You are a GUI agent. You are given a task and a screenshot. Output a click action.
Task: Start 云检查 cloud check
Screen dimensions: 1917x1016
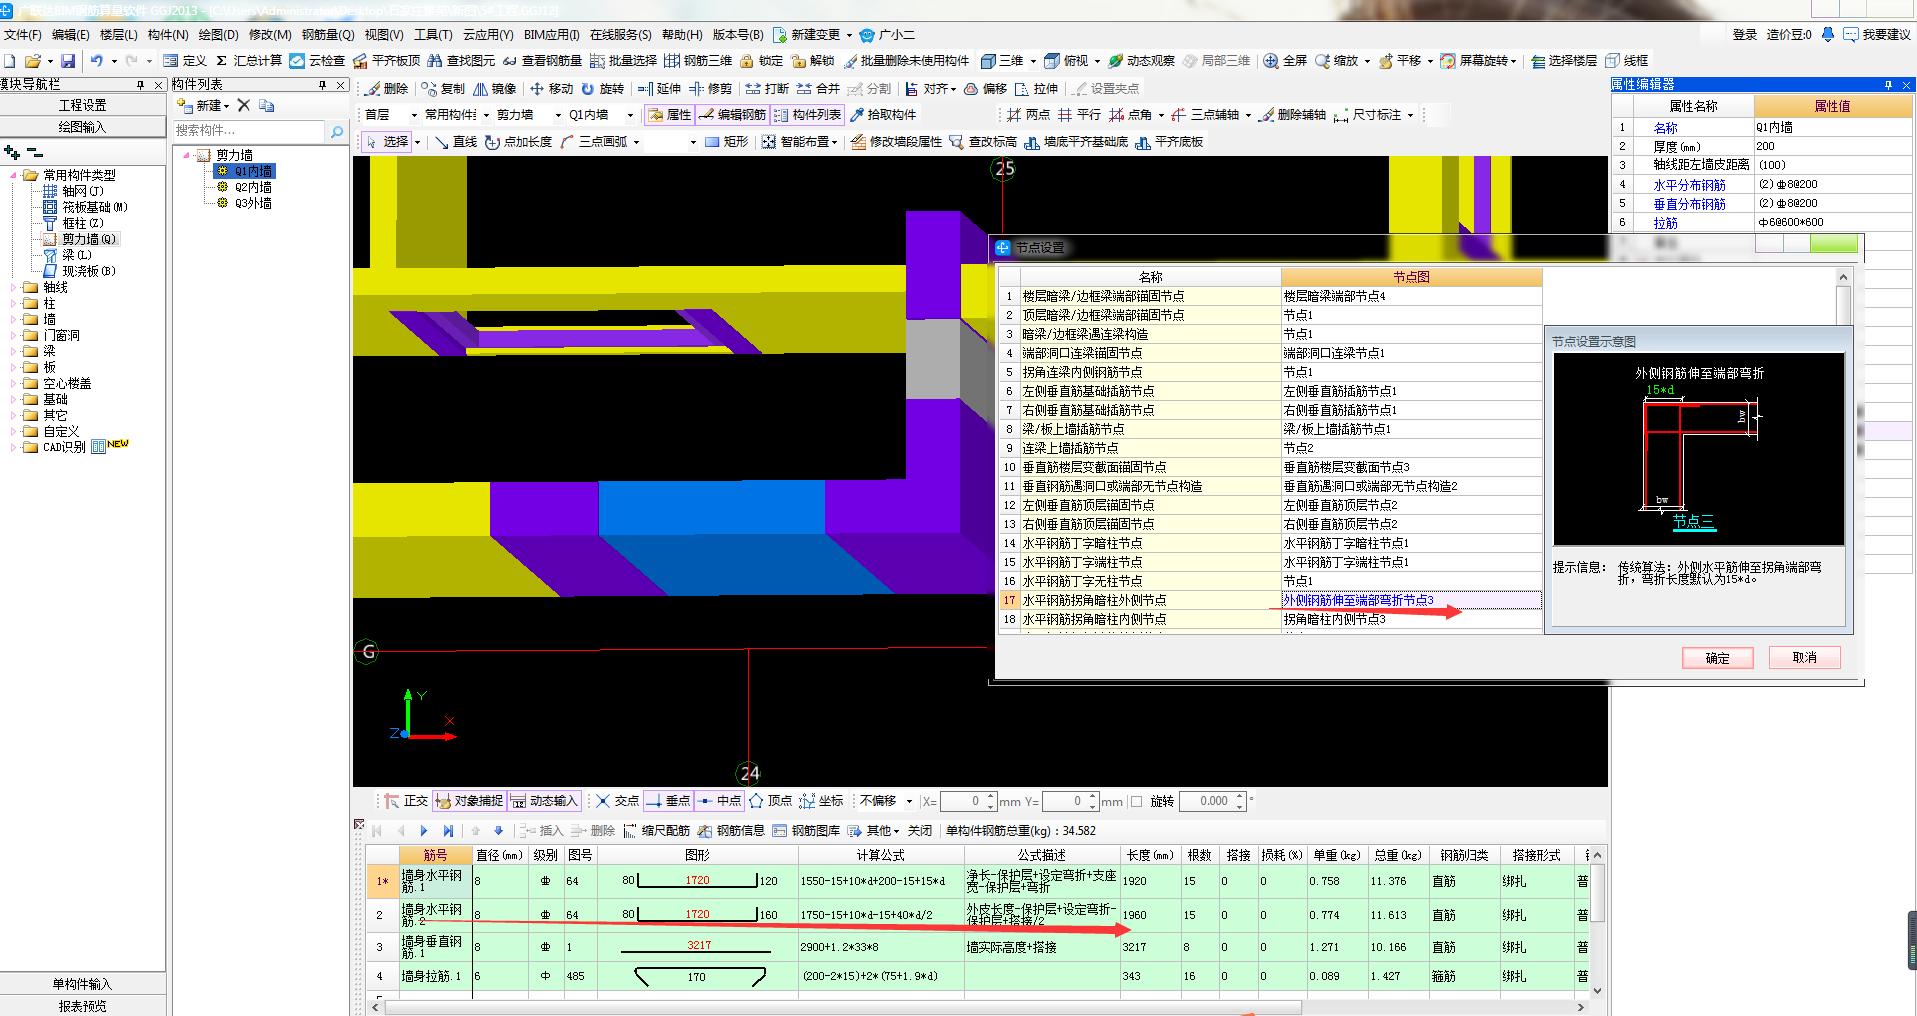tap(318, 61)
